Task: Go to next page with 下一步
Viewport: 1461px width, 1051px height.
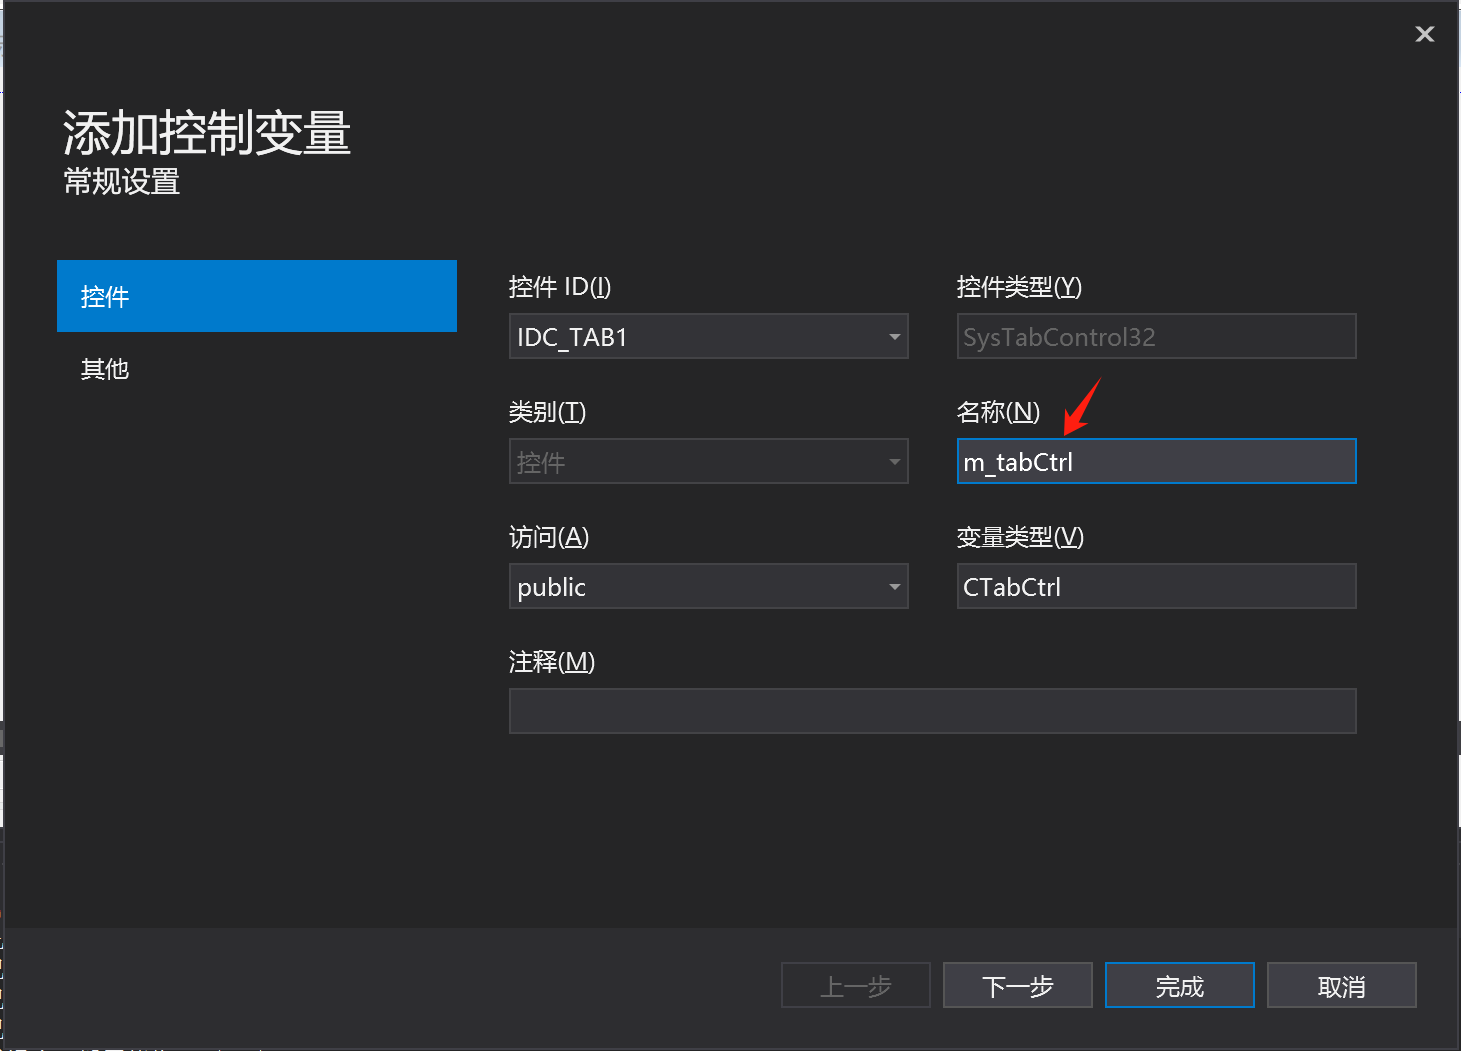Action: pos(1018,986)
